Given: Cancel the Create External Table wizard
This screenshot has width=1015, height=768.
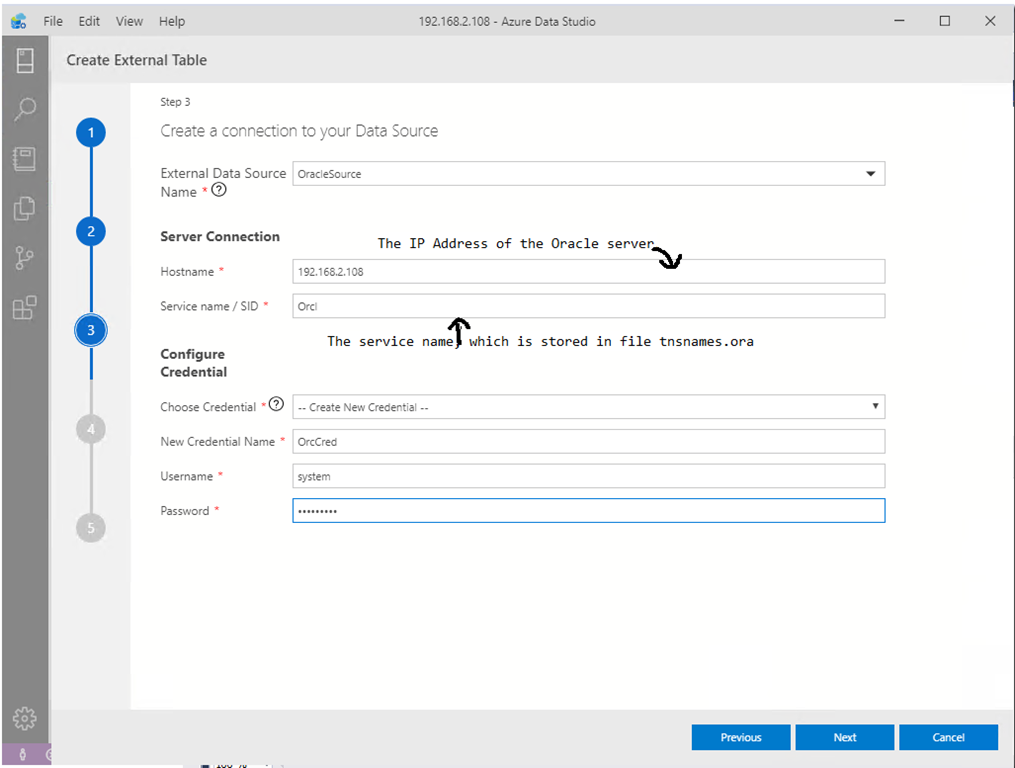Looking at the screenshot, I should [948, 737].
